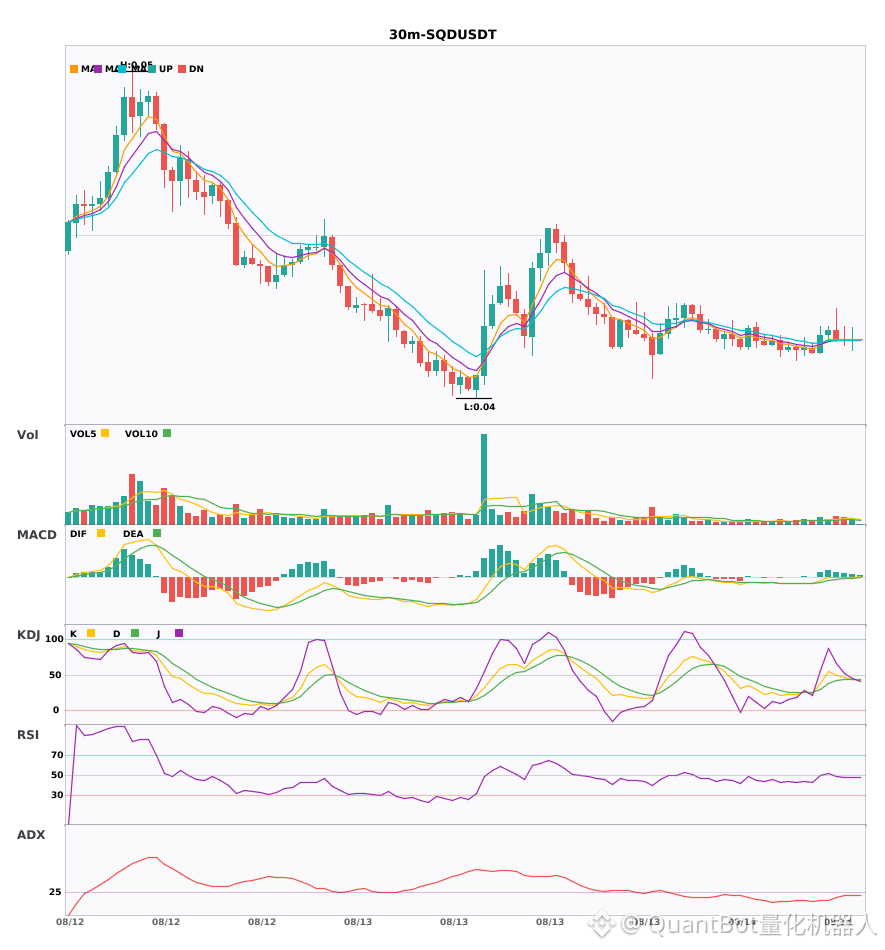Click the UP legend label

pyautogui.click(x=166, y=69)
